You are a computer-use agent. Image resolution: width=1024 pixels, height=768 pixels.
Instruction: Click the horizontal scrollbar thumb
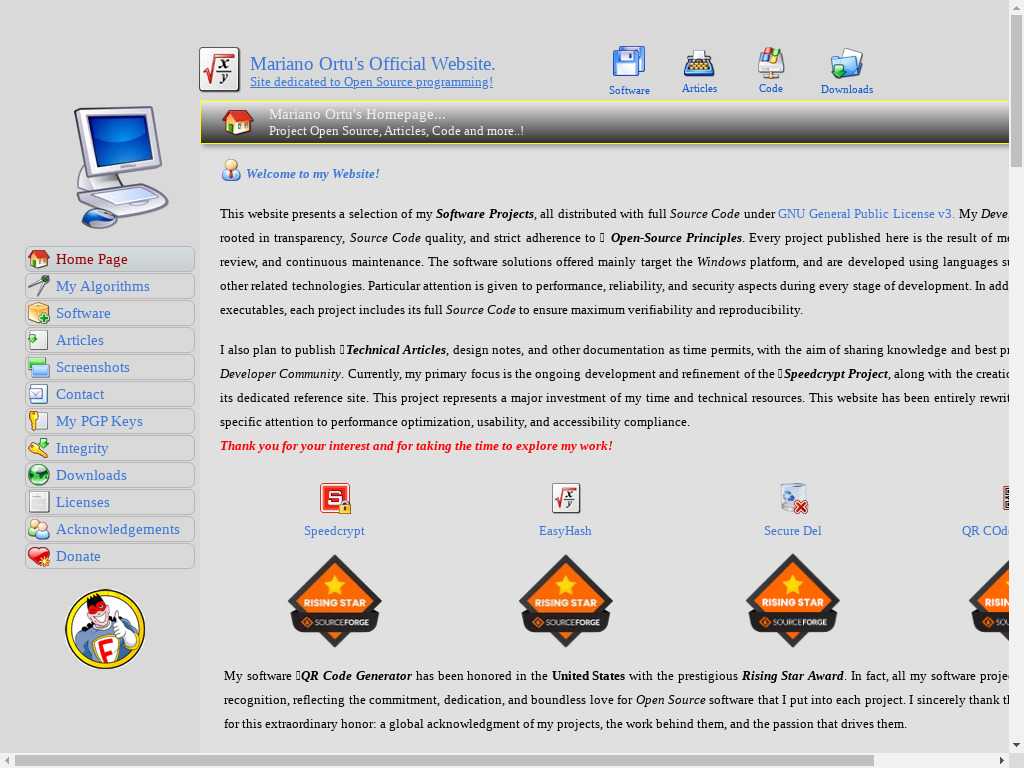(x=444, y=761)
